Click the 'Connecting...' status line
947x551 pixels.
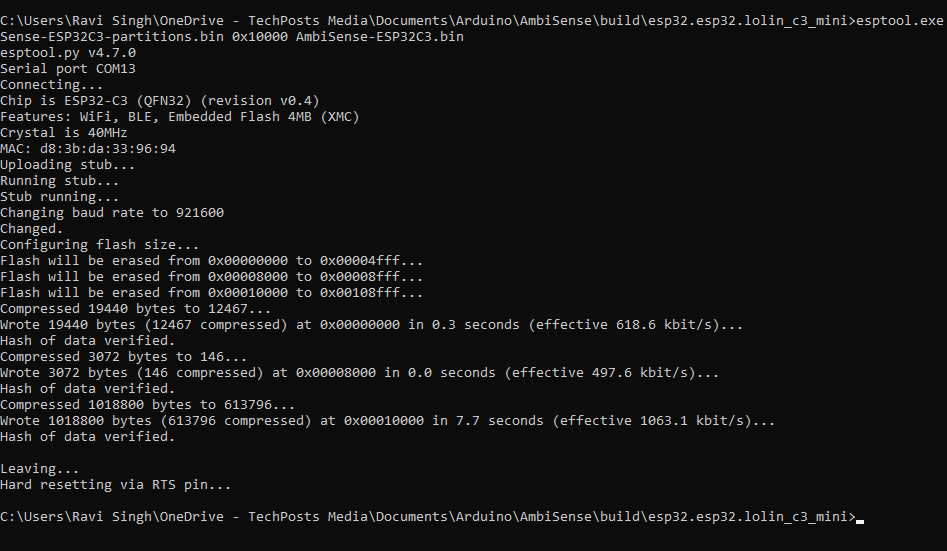[51, 85]
